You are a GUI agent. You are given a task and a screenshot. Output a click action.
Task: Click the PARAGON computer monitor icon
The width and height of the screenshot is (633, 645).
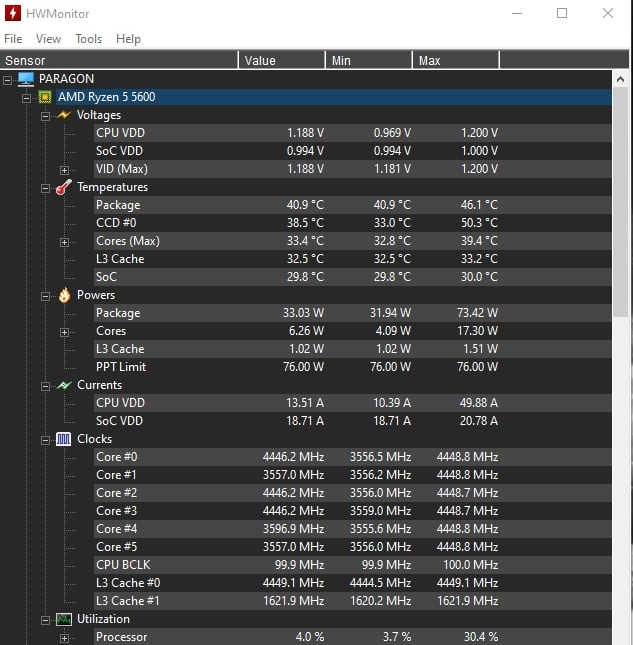pyautogui.click(x=26, y=79)
